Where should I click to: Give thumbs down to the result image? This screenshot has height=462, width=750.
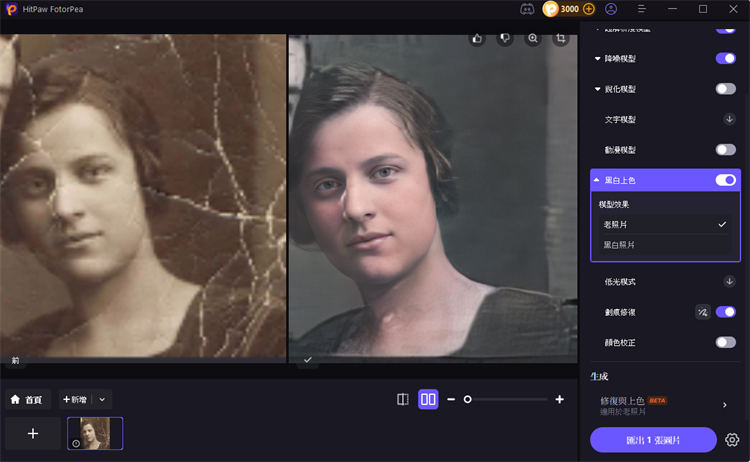click(x=505, y=39)
